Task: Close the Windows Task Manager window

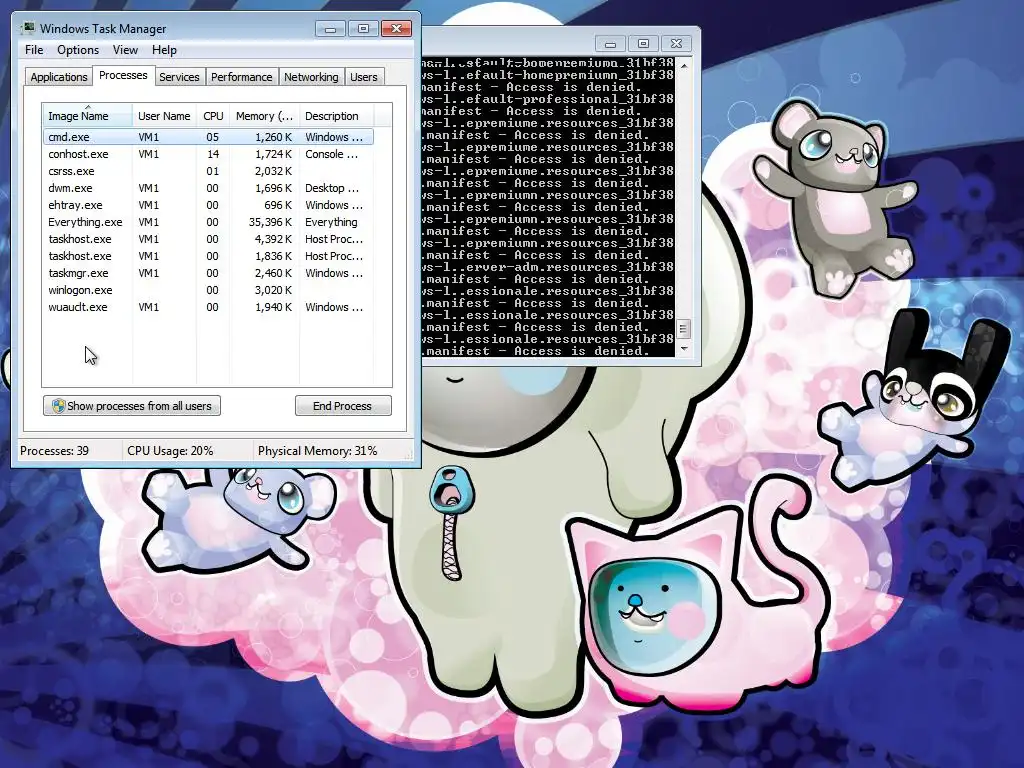Action: [396, 29]
